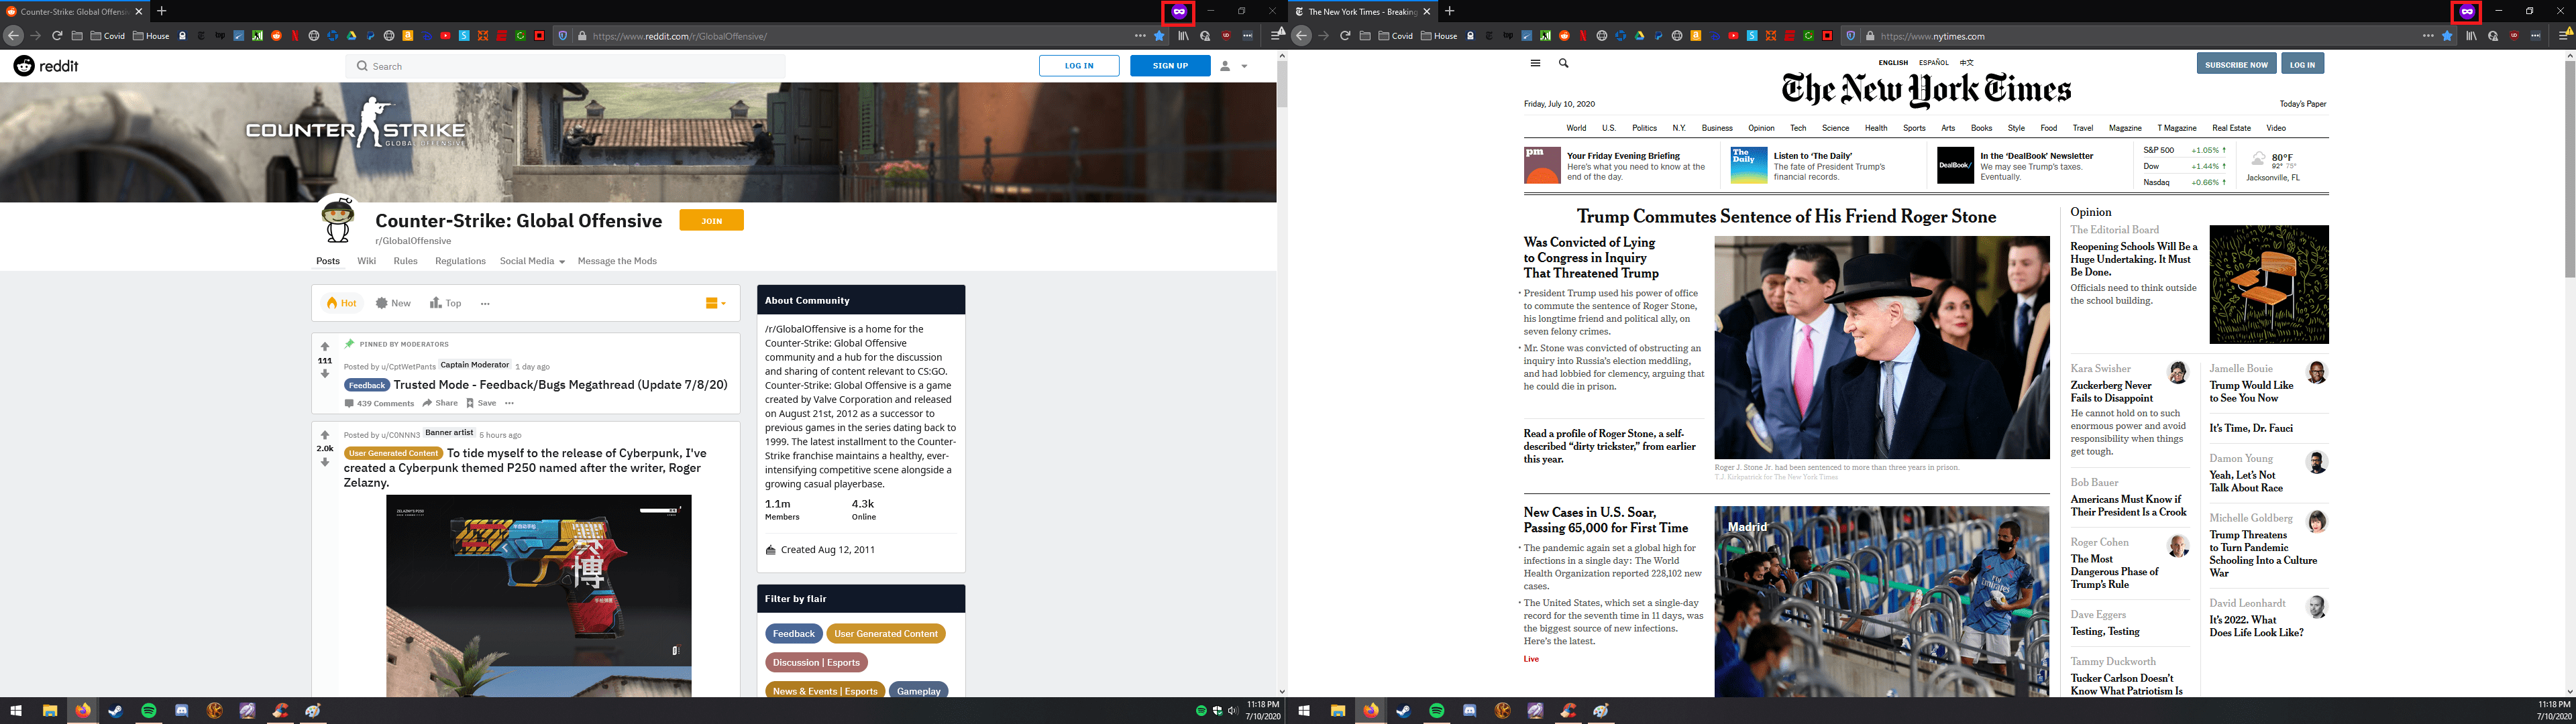2576x724 pixels.
Task: Click the Reddit SIGN UP button
Action: click(1169, 66)
